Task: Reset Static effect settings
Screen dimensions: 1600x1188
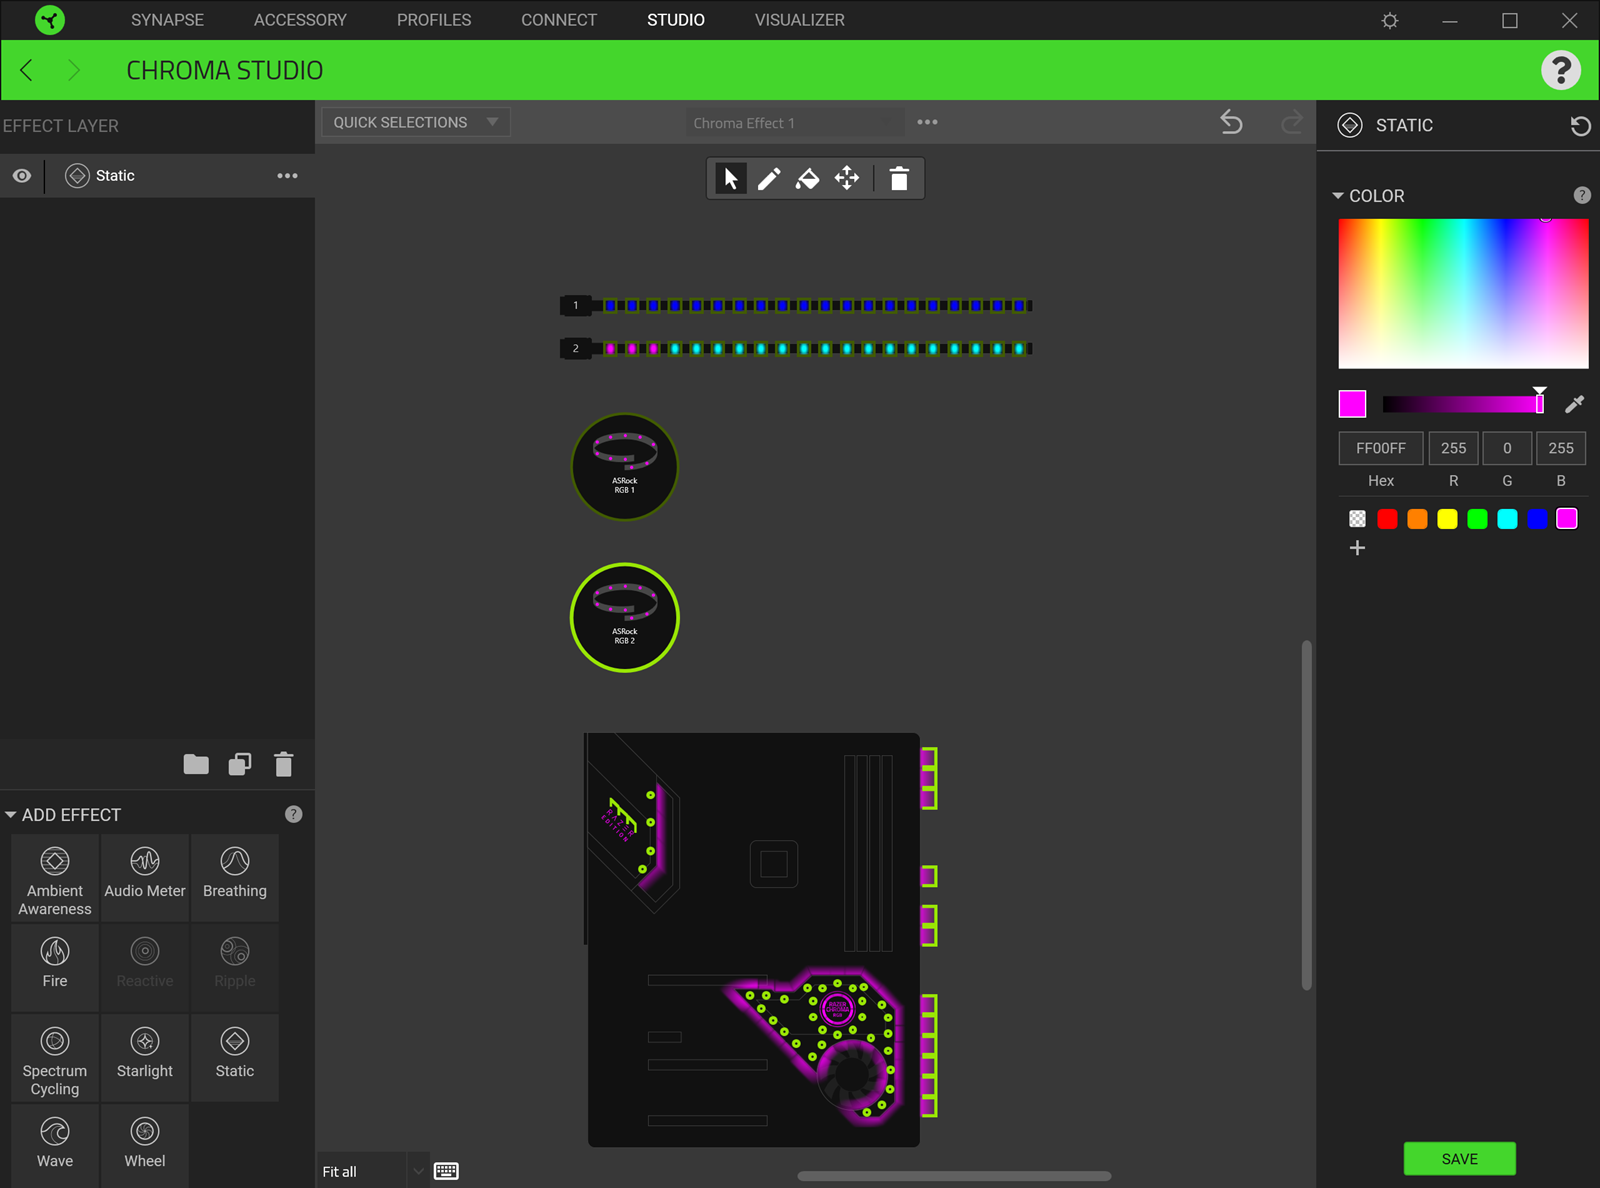Action: coord(1581,126)
